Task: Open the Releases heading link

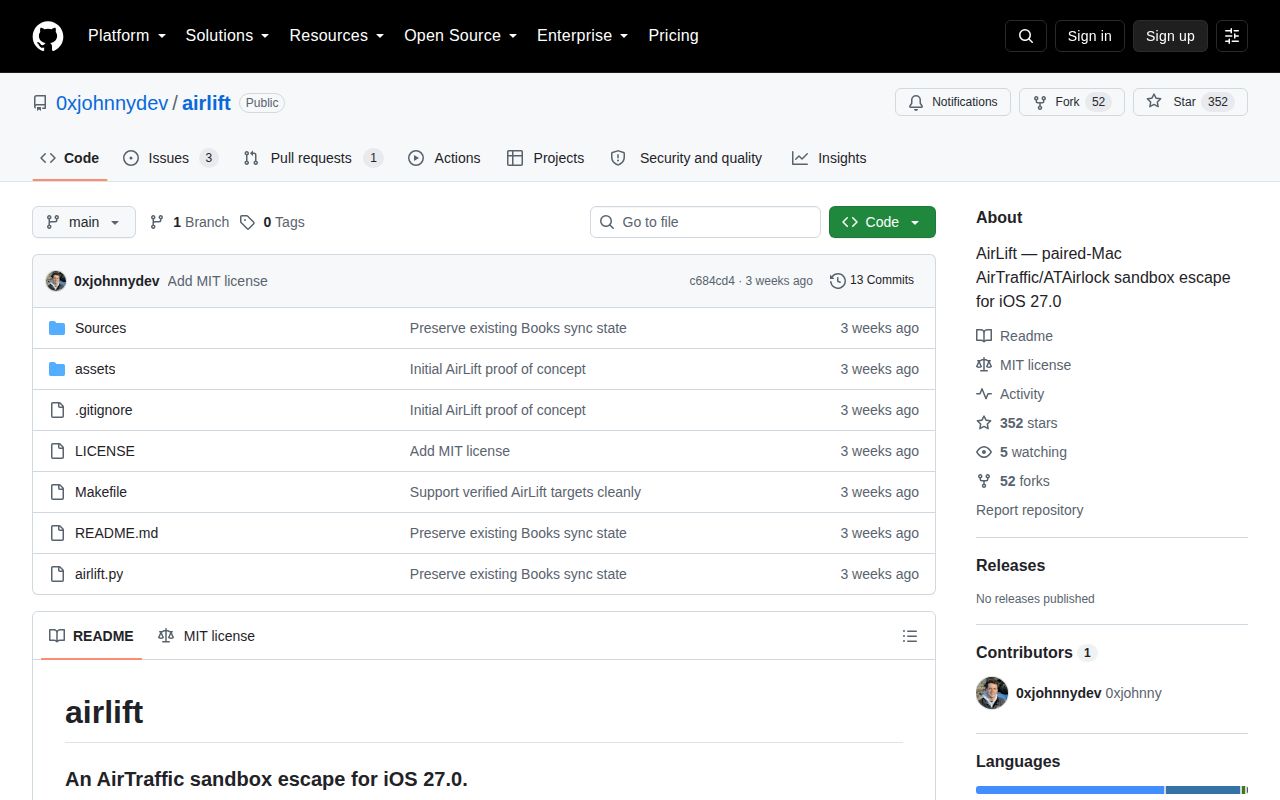Action: coord(1010,565)
